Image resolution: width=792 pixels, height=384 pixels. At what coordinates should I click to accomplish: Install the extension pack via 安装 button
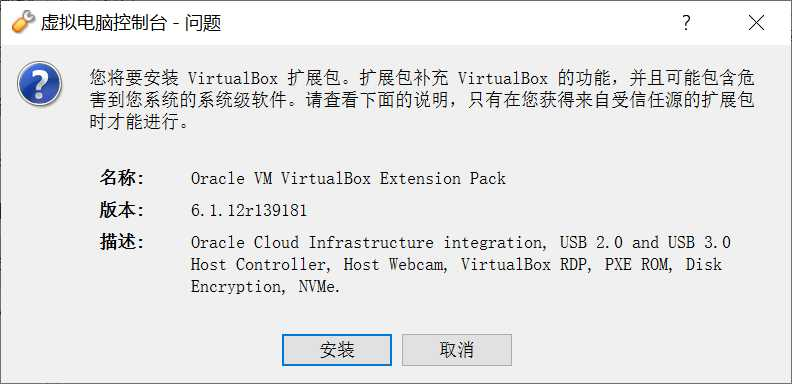(337, 350)
